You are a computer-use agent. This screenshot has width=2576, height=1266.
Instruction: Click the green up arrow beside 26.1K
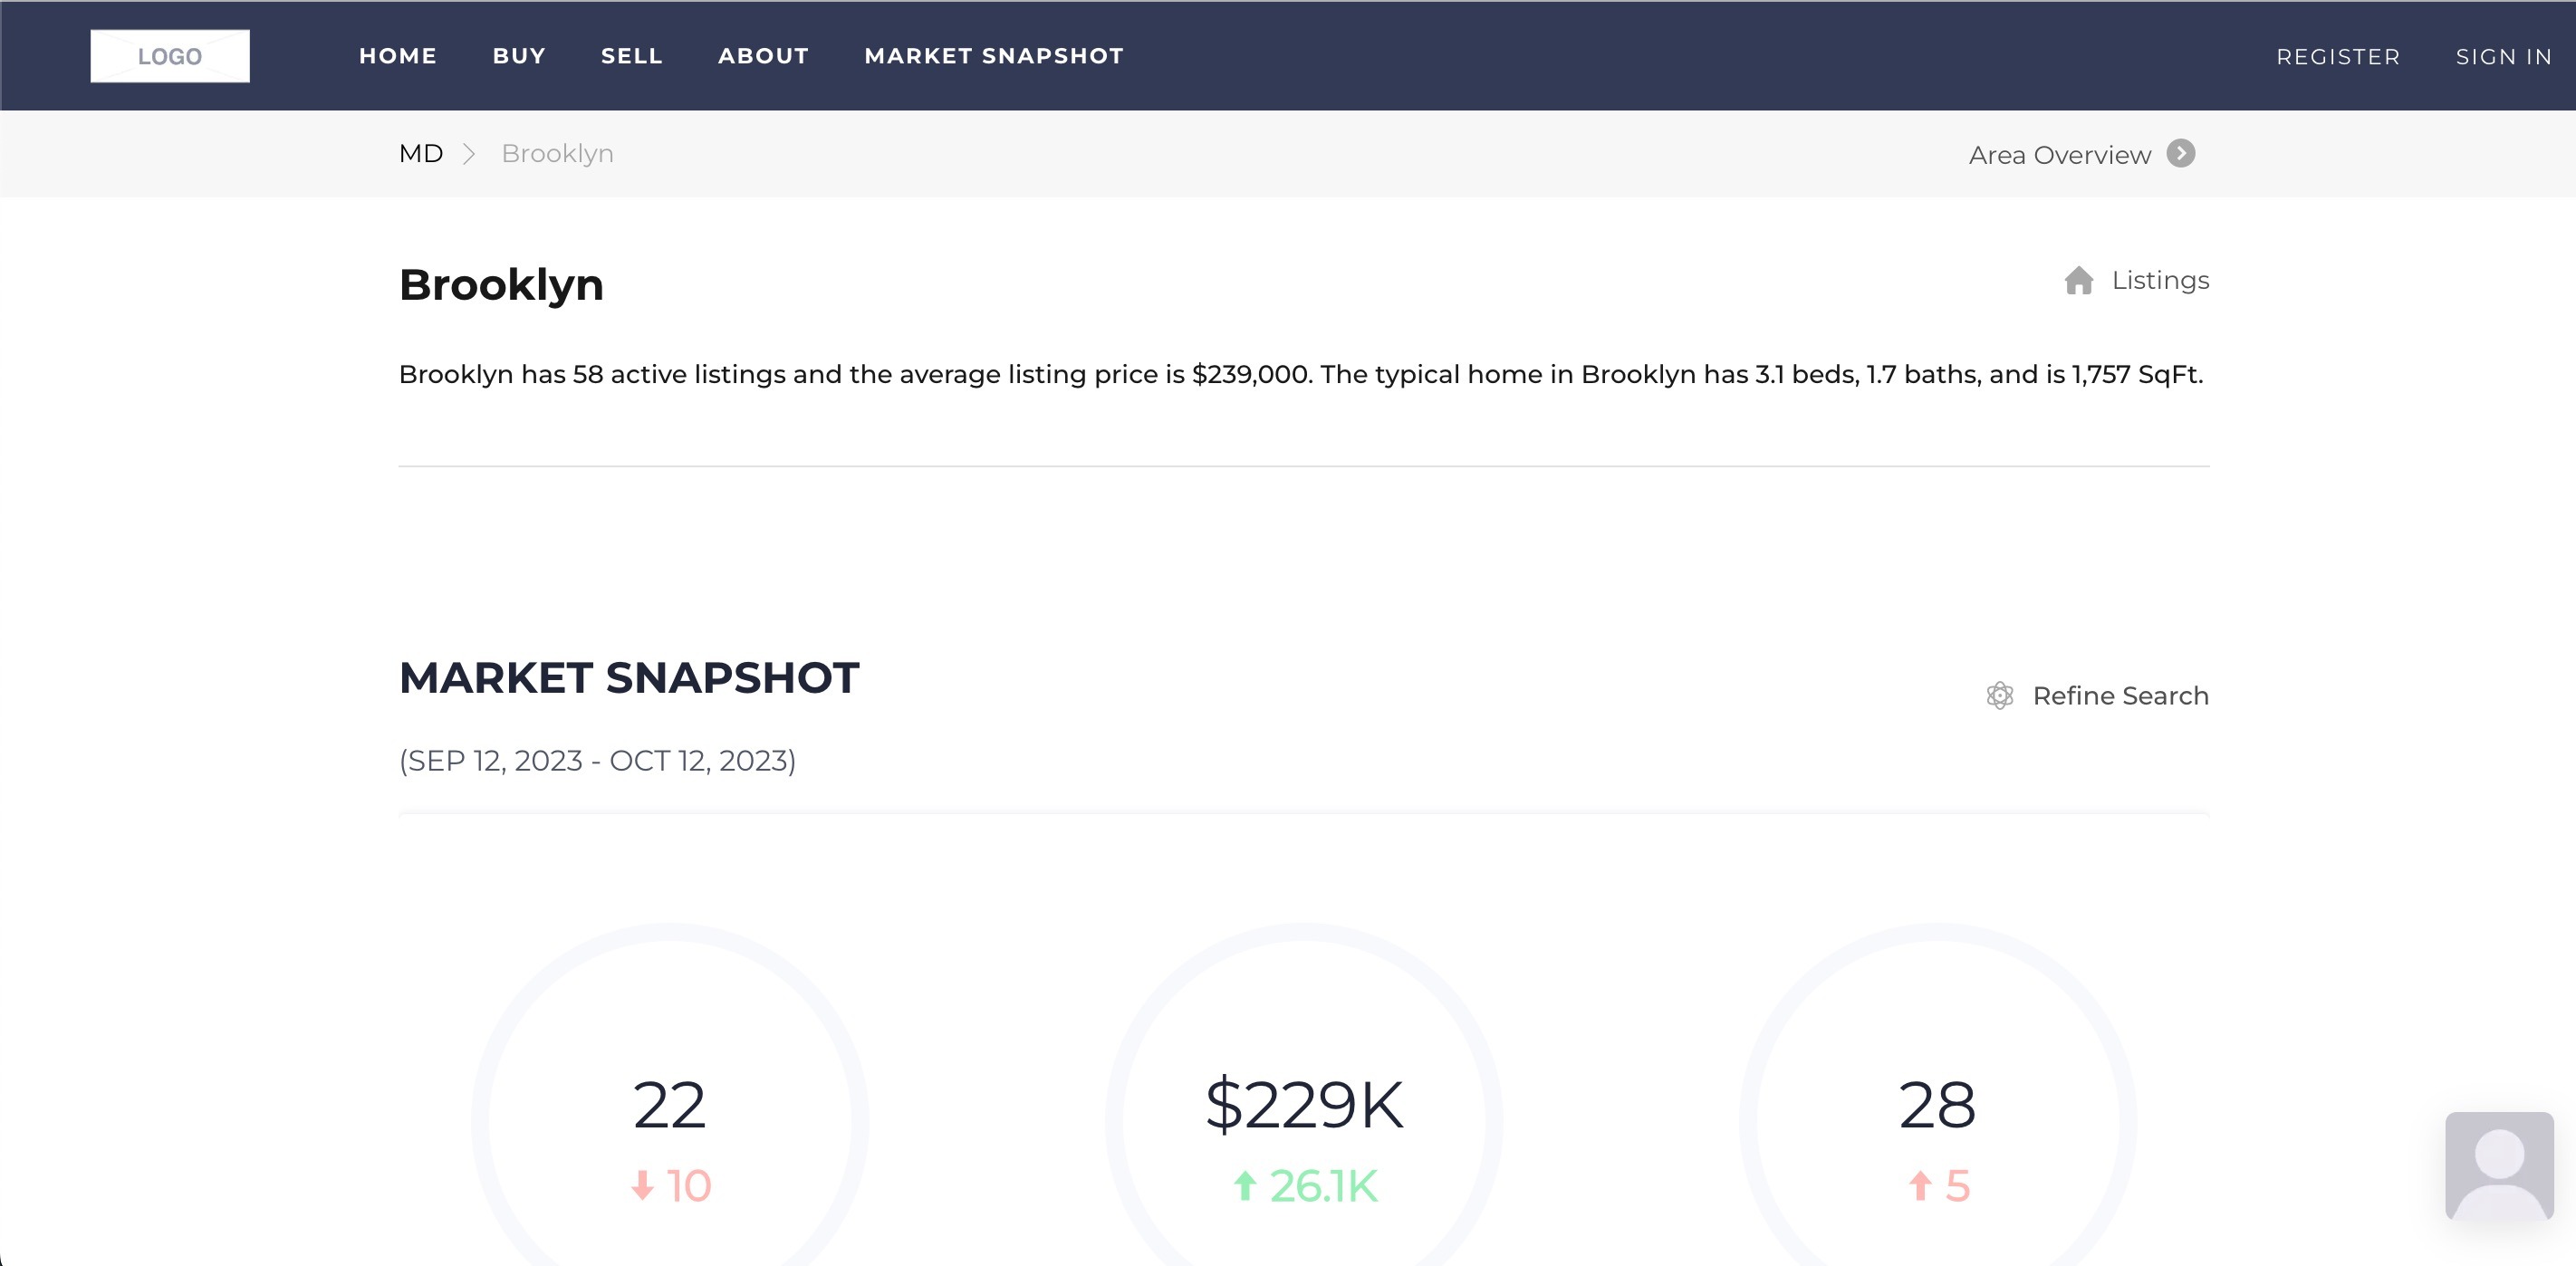click(1245, 1186)
